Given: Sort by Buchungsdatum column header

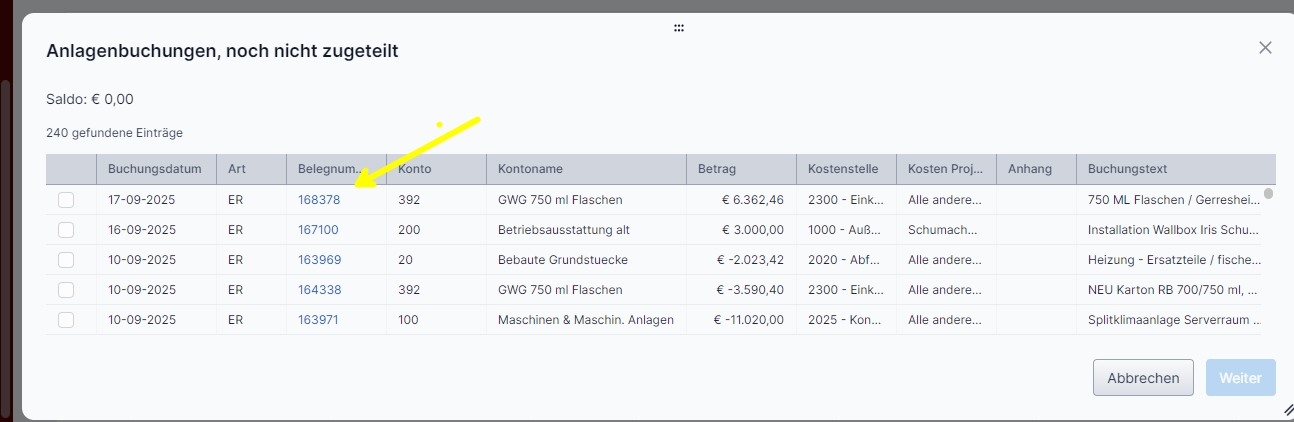Looking at the screenshot, I should [155, 169].
